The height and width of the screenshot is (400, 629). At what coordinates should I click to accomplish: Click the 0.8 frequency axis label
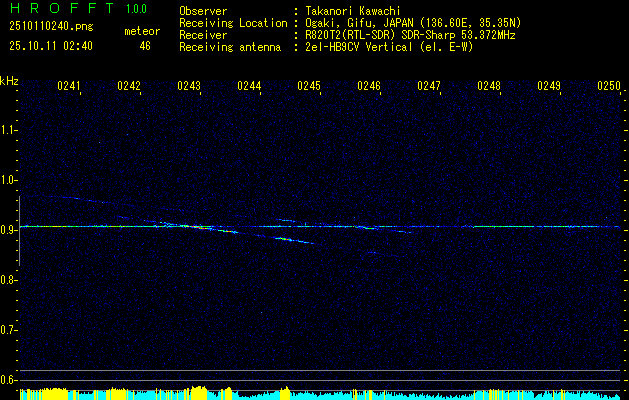coord(8,280)
